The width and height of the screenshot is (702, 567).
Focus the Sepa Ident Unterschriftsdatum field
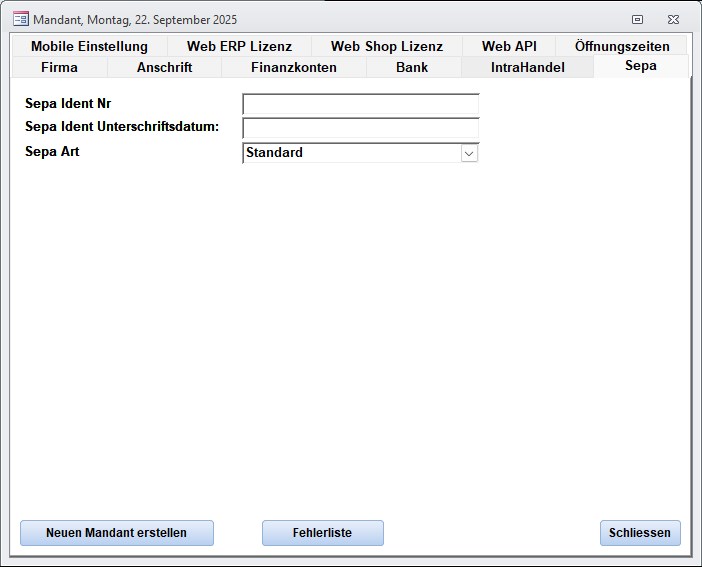click(x=360, y=128)
